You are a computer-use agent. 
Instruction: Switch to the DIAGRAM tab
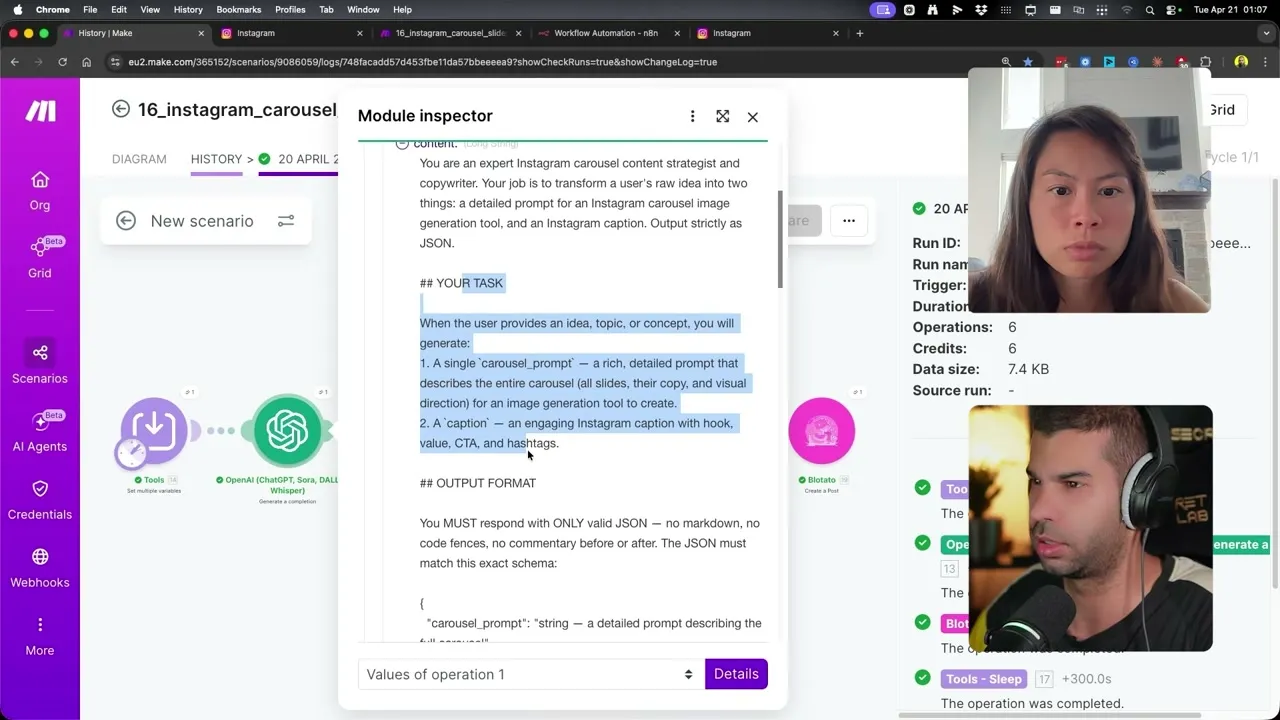tap(139, 159)
